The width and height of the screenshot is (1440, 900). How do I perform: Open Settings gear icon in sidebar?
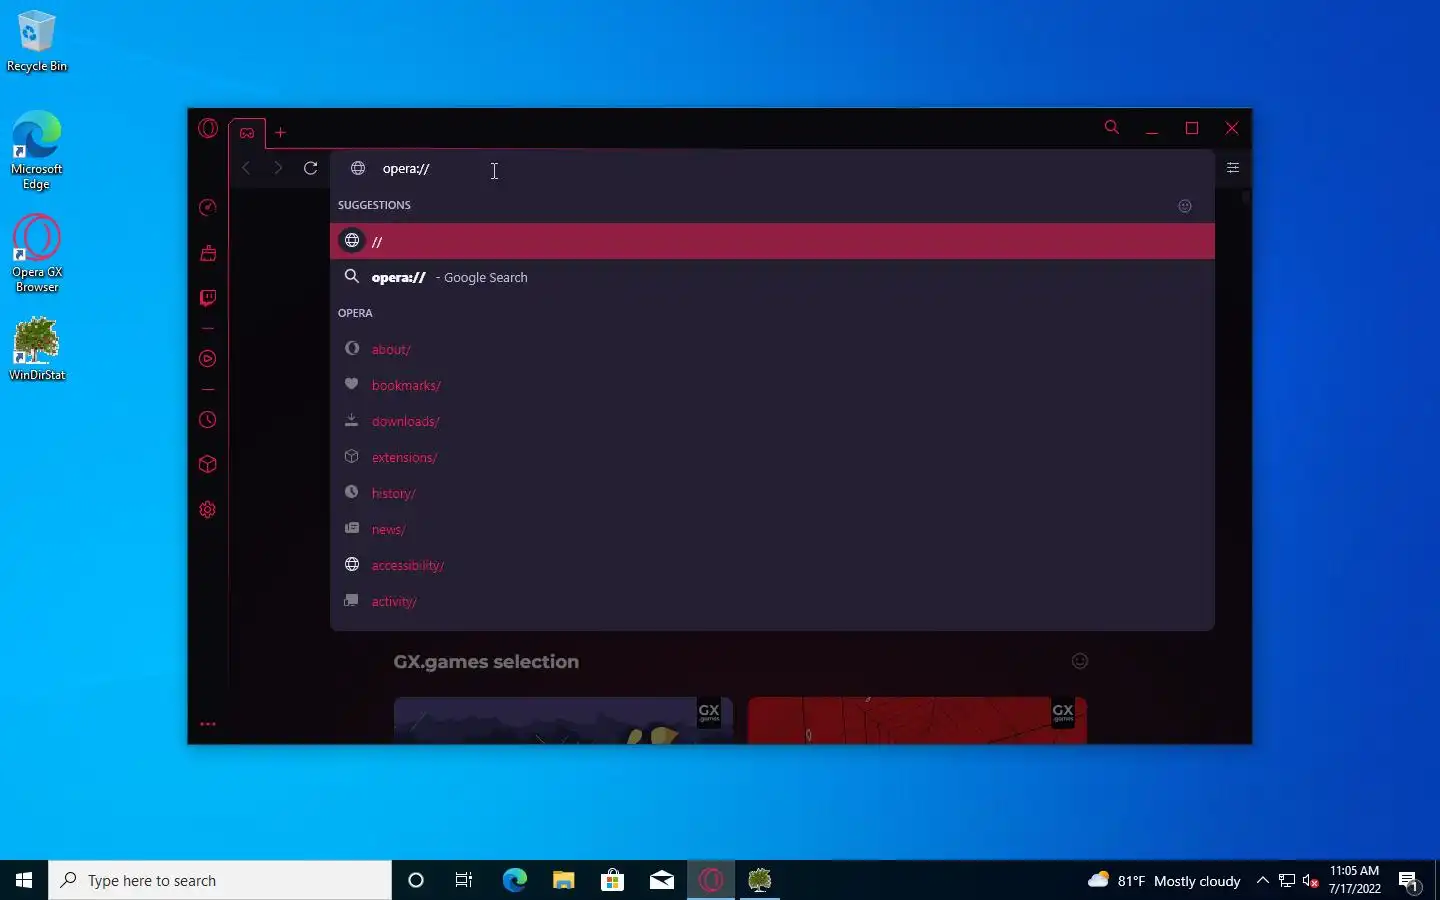[x=208, y=510]
